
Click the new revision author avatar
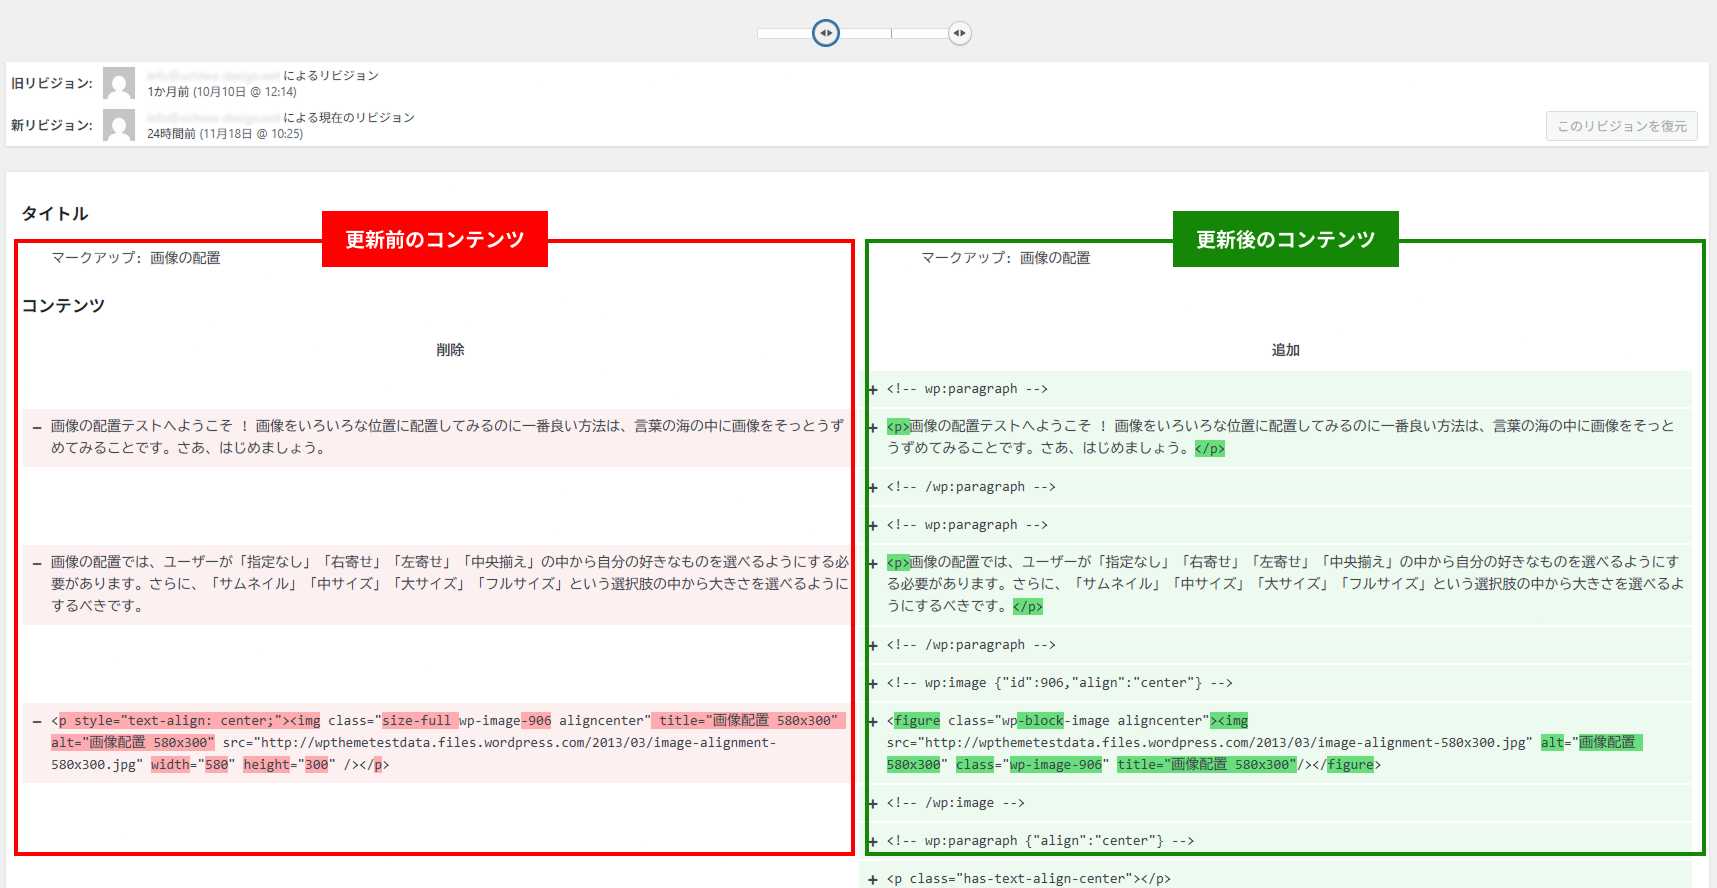(119, 125)
